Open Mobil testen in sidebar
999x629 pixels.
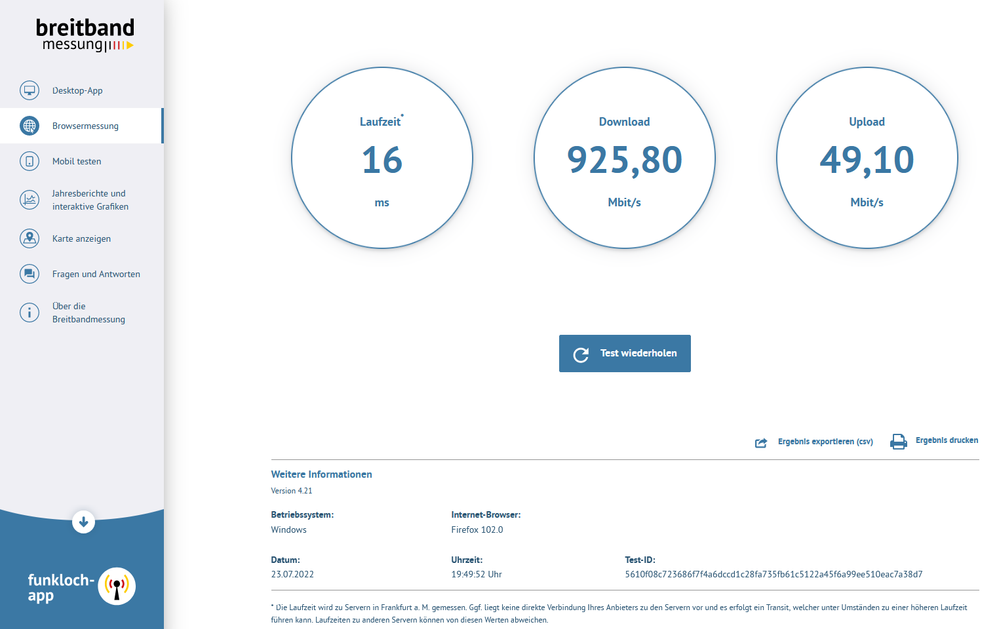coord(82,161)
